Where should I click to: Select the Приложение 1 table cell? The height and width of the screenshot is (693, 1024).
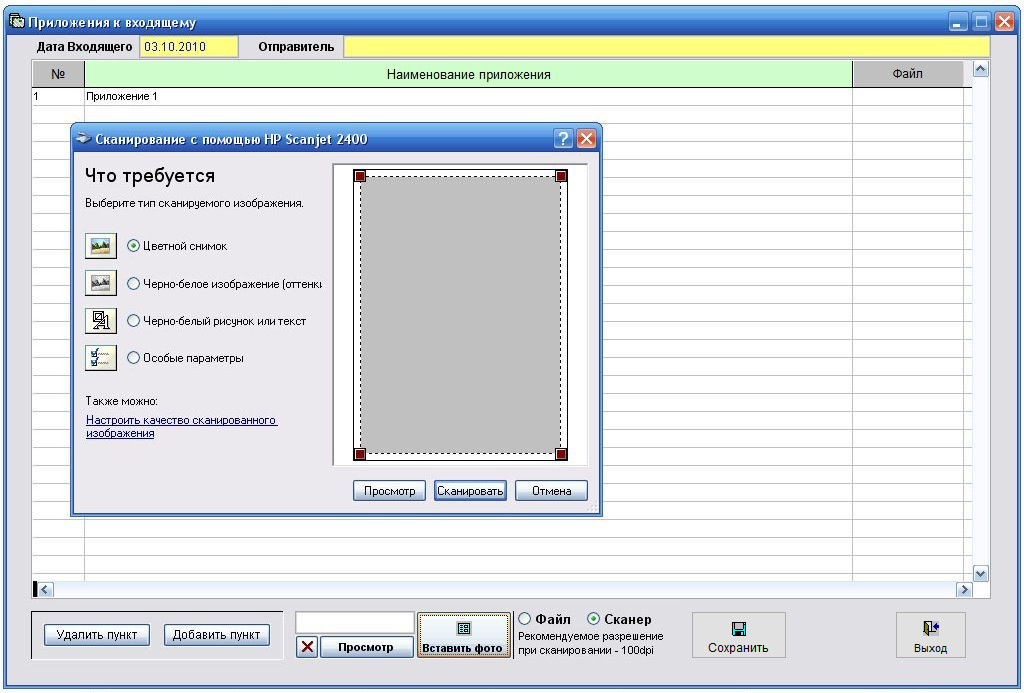(468, 97)
